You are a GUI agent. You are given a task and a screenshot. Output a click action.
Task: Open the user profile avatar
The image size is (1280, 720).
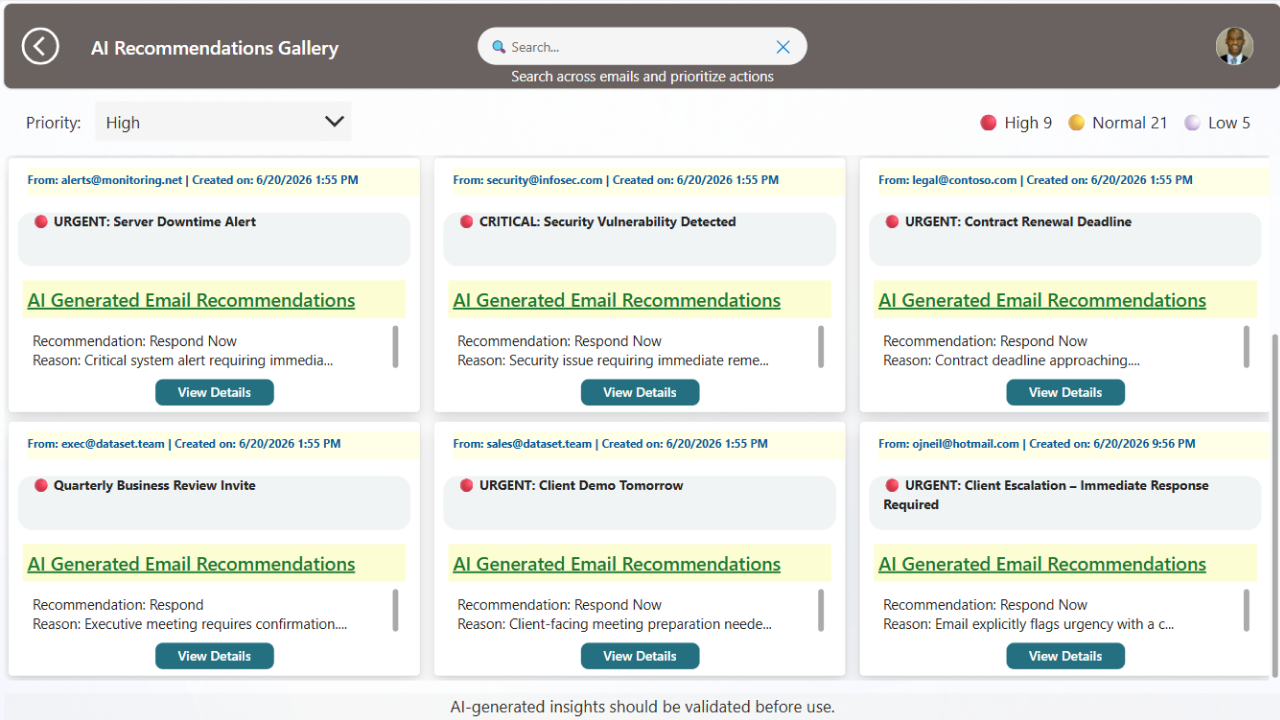point(1234,46)
